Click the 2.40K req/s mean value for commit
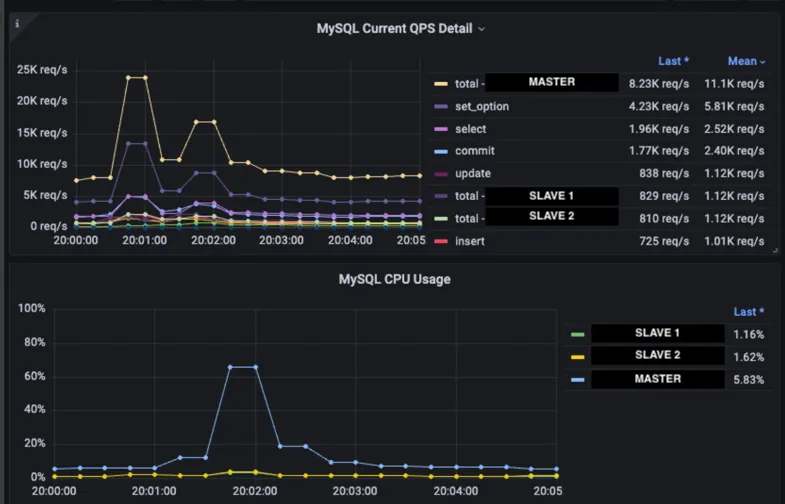This screenshot has height=504, width=785. coord(734,151)
